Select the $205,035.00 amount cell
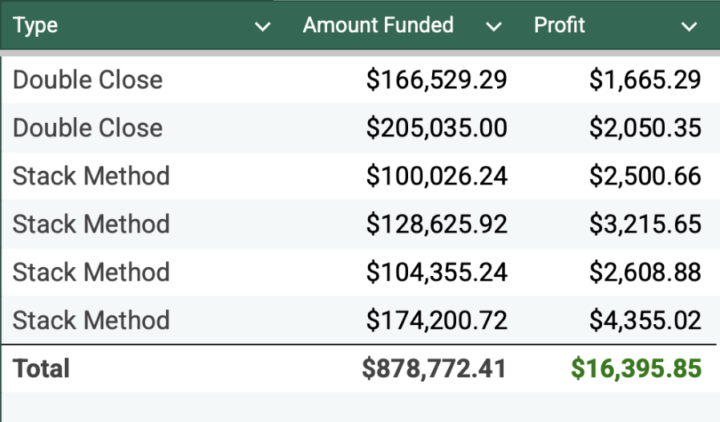720x422 pixels. pyautogui.click(x=437, y=128)
